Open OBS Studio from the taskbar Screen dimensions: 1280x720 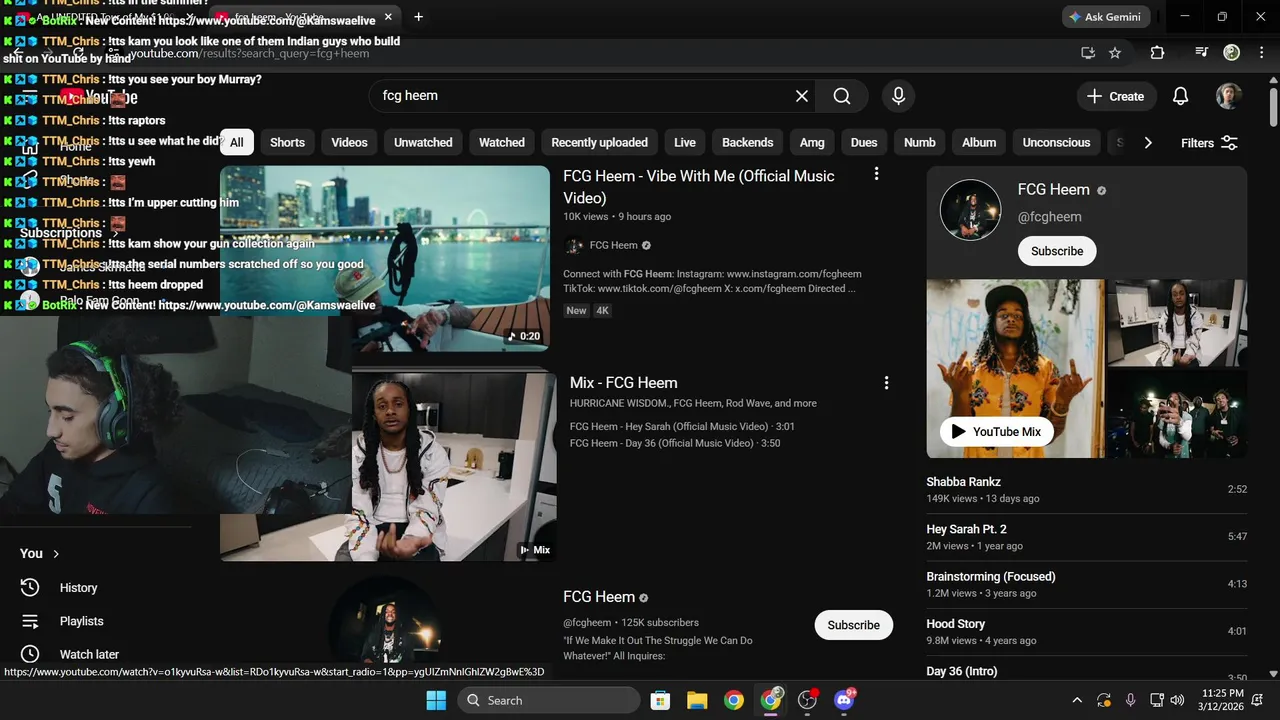pyautogui.click(x=807, y=700)
